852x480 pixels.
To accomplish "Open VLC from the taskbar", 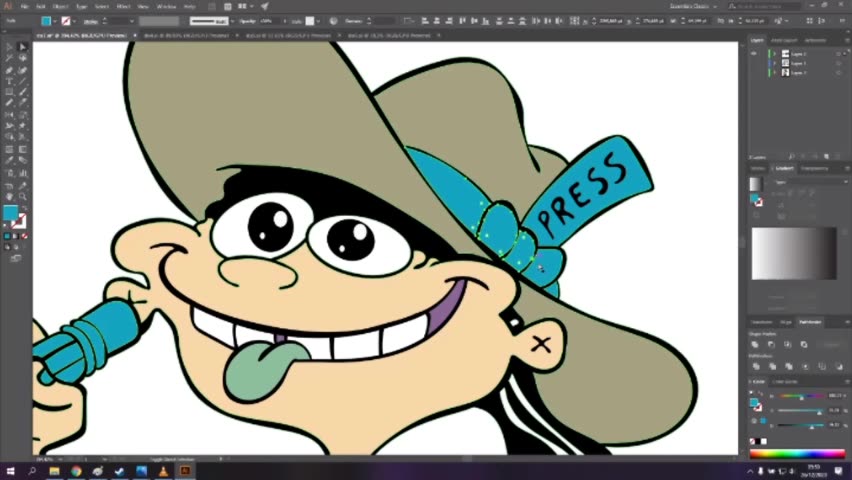I will 163,471.
